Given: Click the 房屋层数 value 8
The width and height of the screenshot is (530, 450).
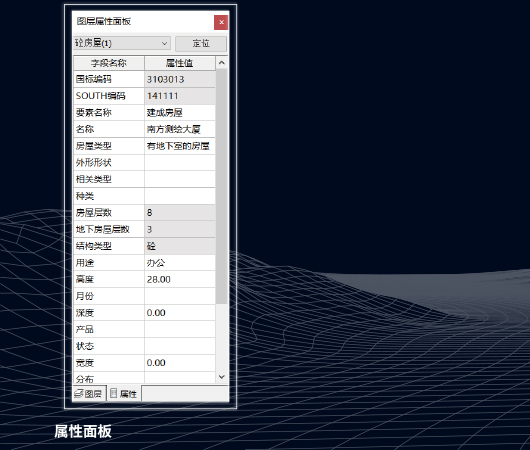Looking at the screenshot, I should click(180, 213).
